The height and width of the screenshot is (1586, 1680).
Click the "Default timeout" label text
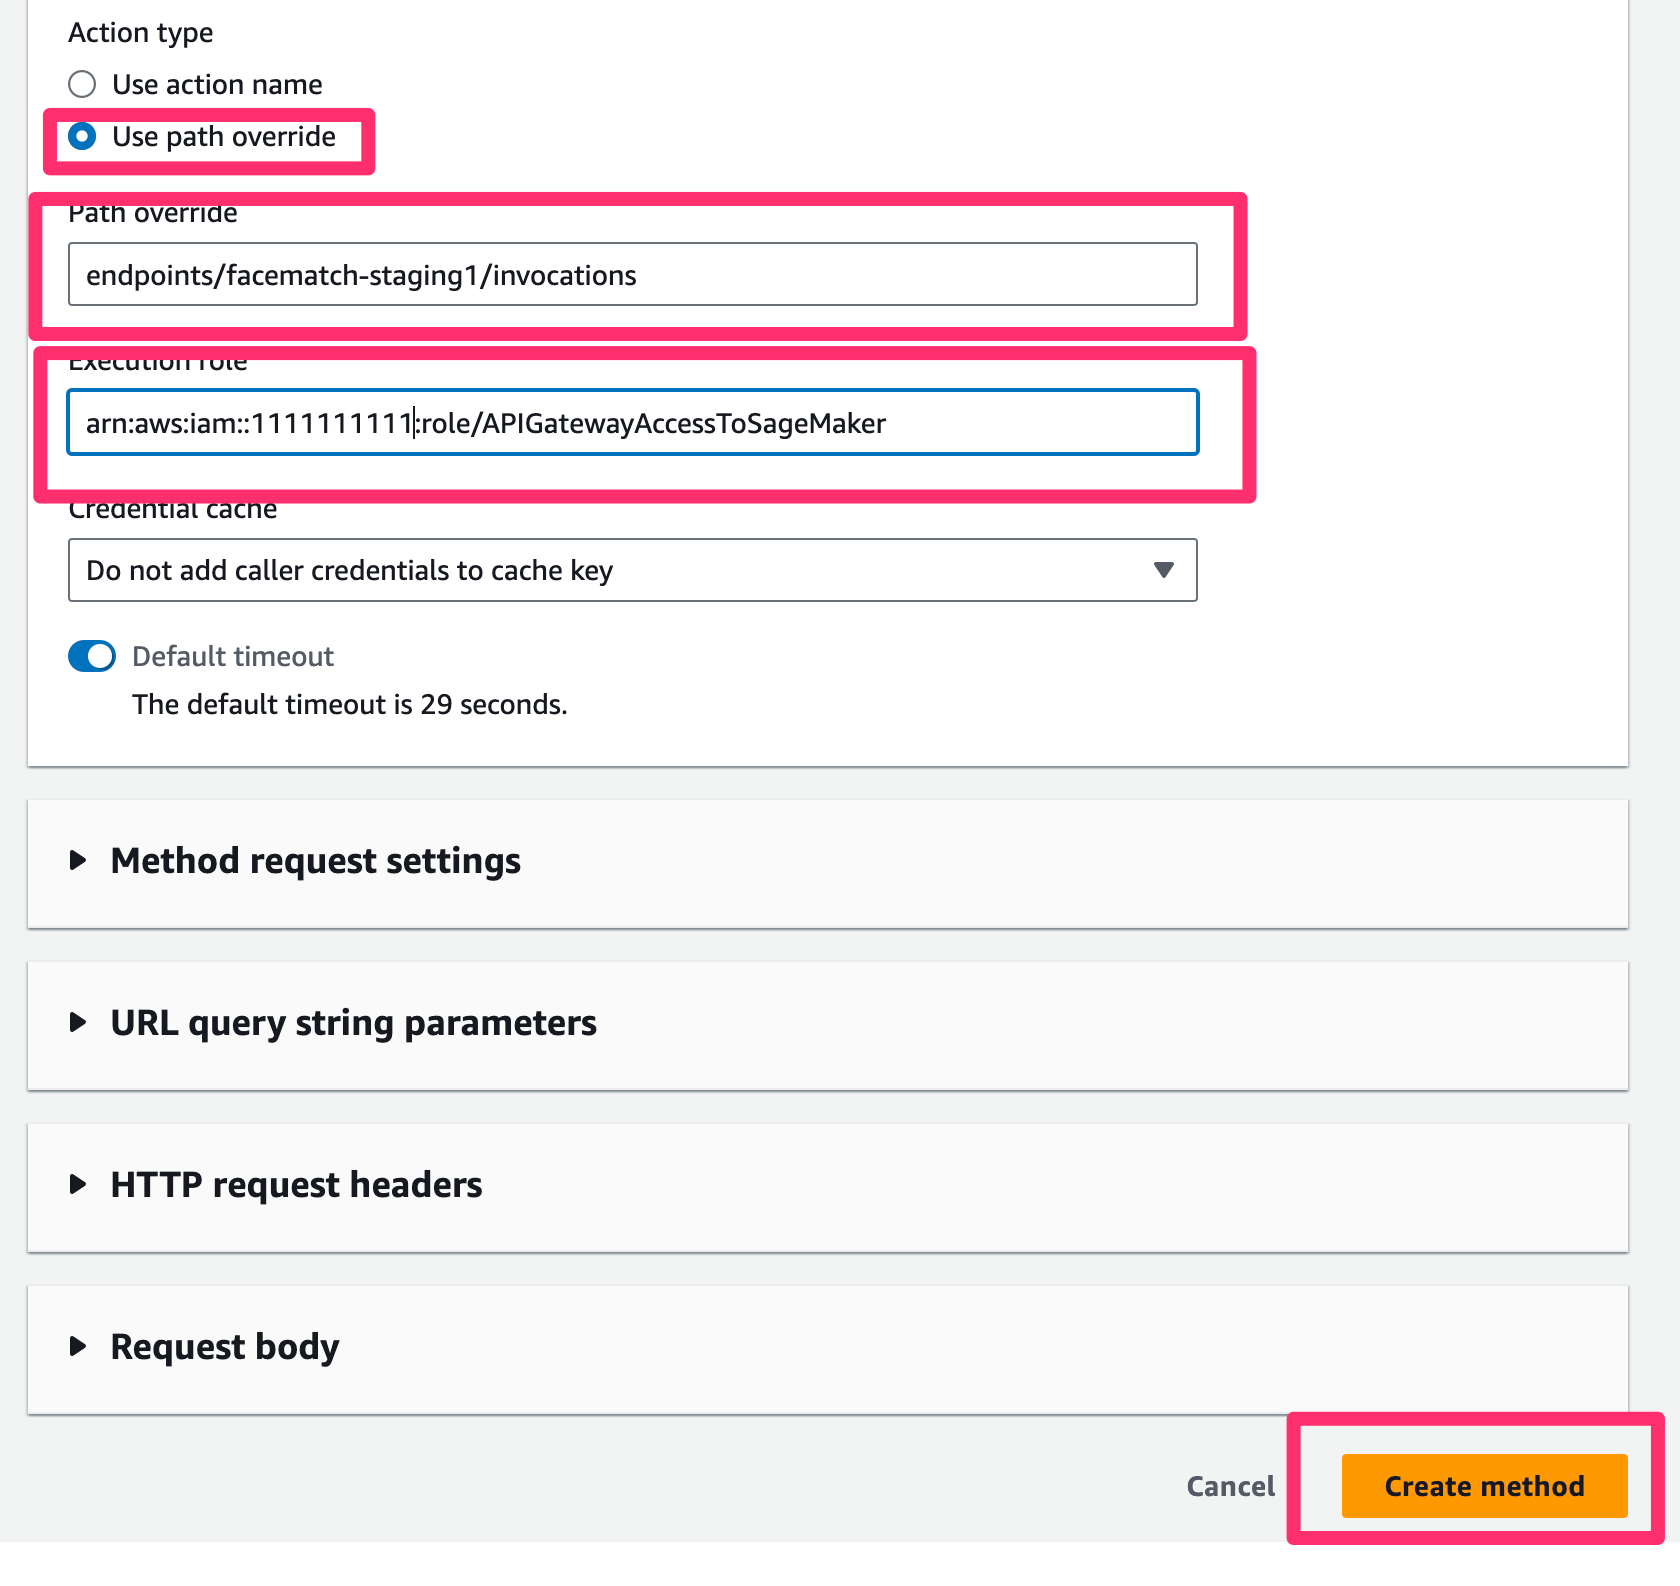point(233,656)
